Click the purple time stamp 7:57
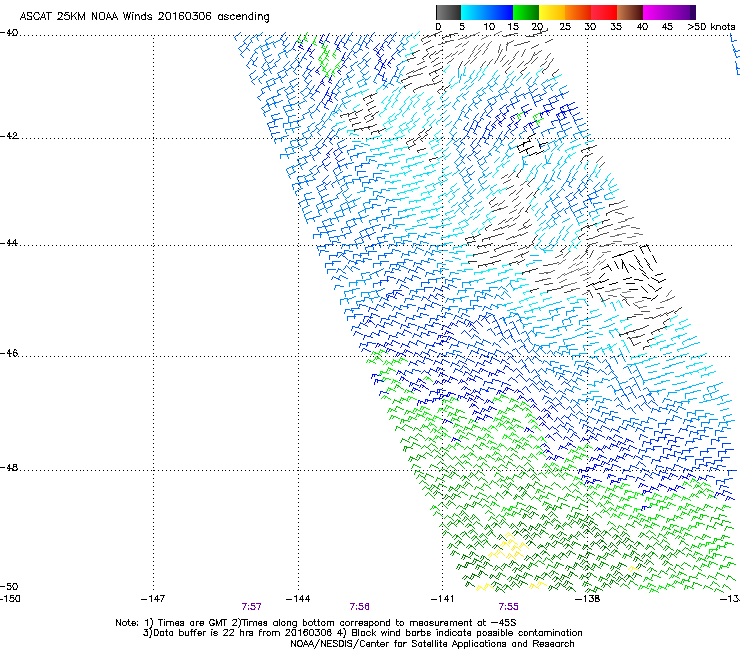The image size is (740, 650). pos(252,607)
